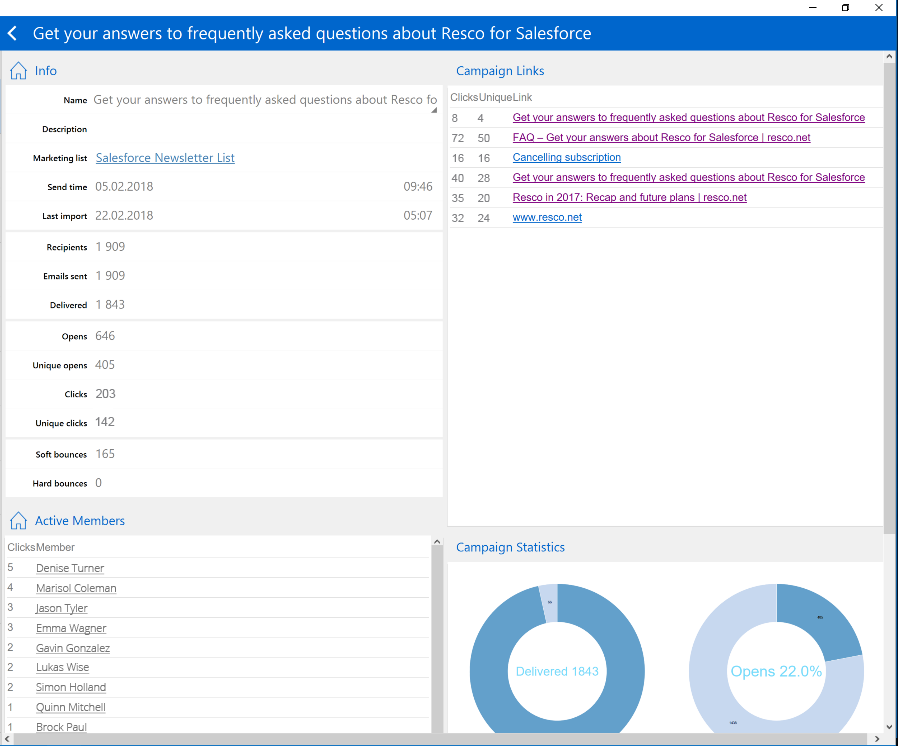Image resolution: width=898 pixels, height=746 pixels.
Task: Open member Denise Turner
Action: (70, 568)
